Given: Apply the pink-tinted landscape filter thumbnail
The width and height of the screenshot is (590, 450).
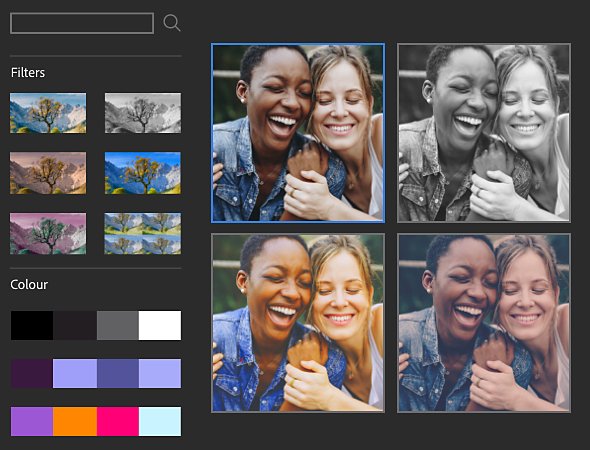Looking at the screenshot, I should point(48,234).
